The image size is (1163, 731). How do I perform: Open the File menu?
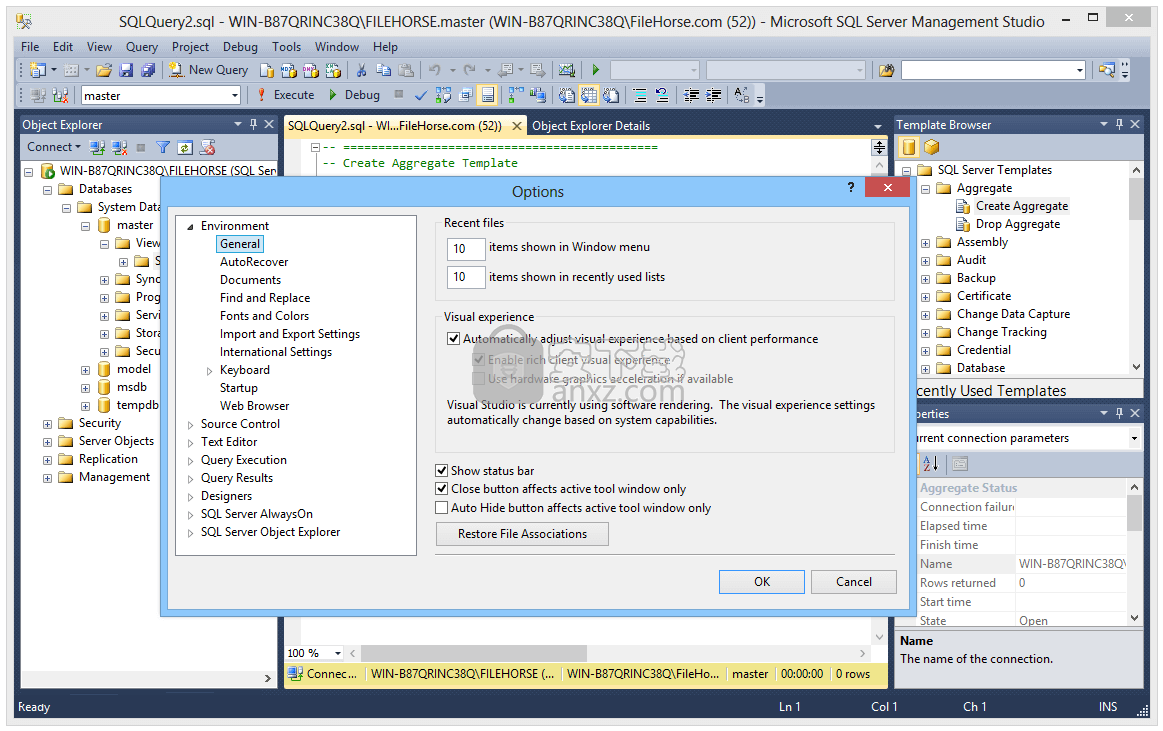[x=30, y=47]
